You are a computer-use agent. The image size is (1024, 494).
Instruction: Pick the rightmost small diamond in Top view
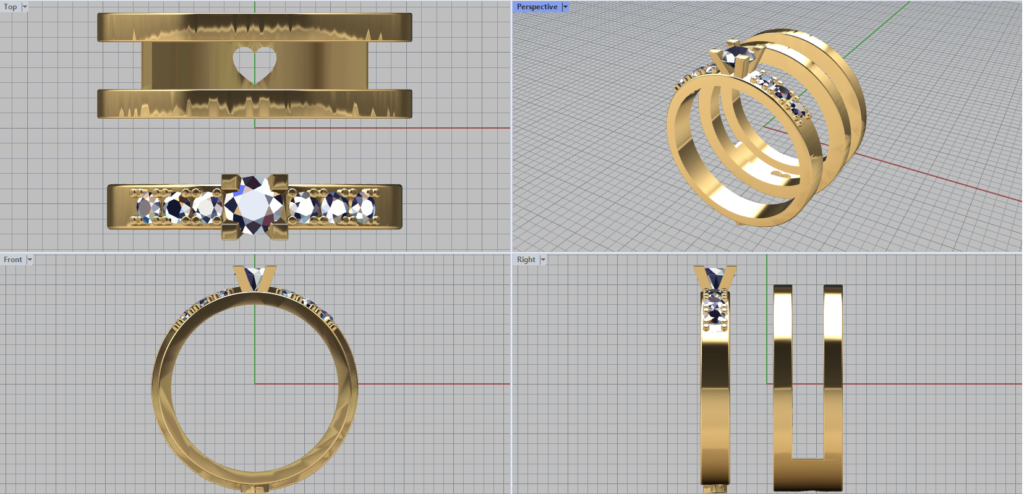click(x=362, y=207)
